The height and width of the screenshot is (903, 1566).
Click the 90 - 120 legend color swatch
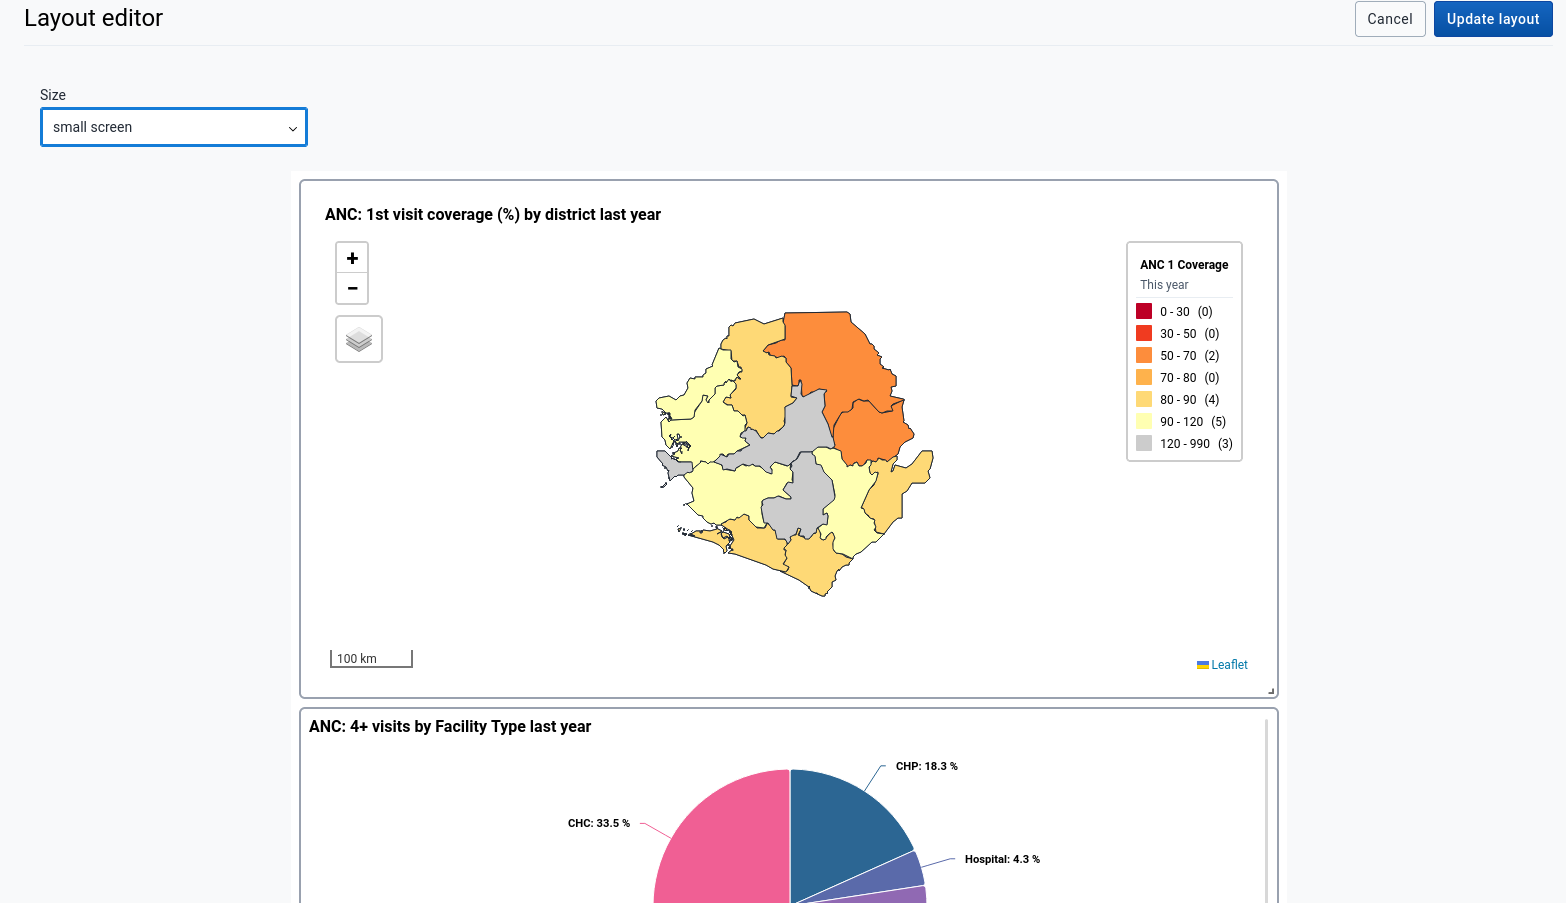pyautogui.click(x=1144, y=421)
